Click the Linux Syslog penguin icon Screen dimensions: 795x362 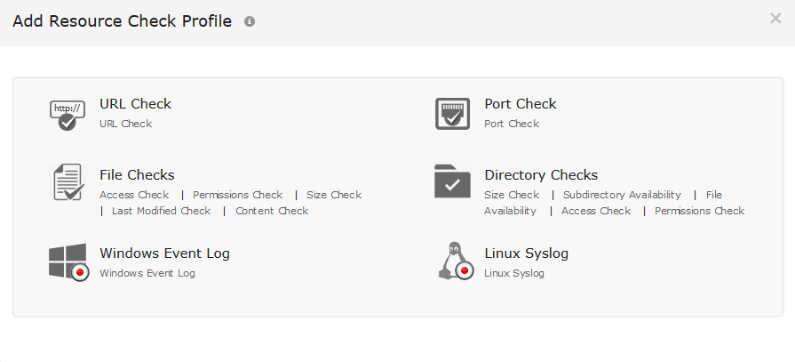[x=455, y=261]
